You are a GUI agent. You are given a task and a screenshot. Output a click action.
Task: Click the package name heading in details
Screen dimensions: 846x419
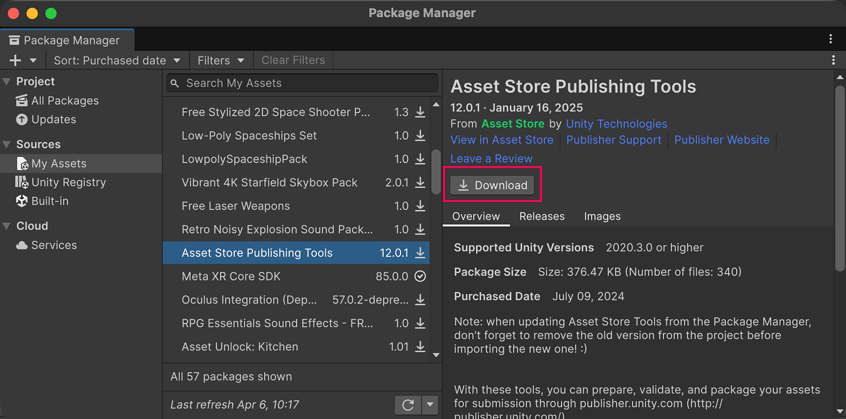pyautogui.click(x=573, y=87)
